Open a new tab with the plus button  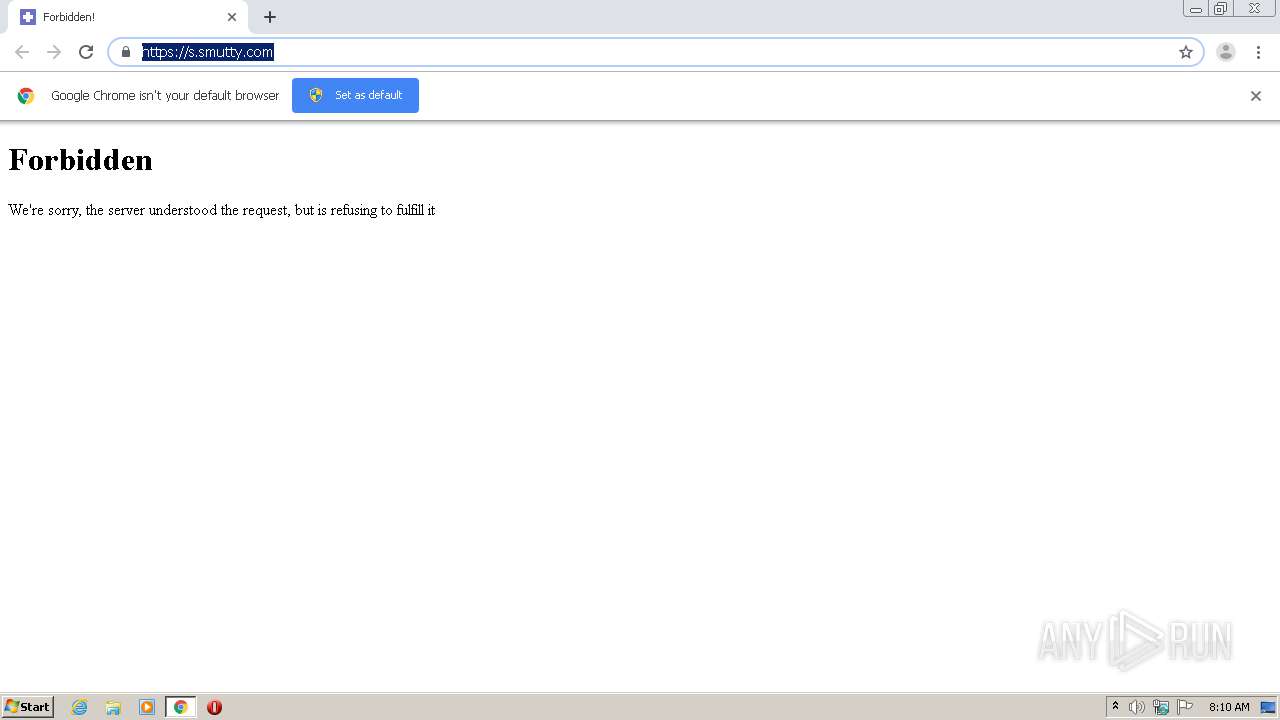[x=270, y=17]
